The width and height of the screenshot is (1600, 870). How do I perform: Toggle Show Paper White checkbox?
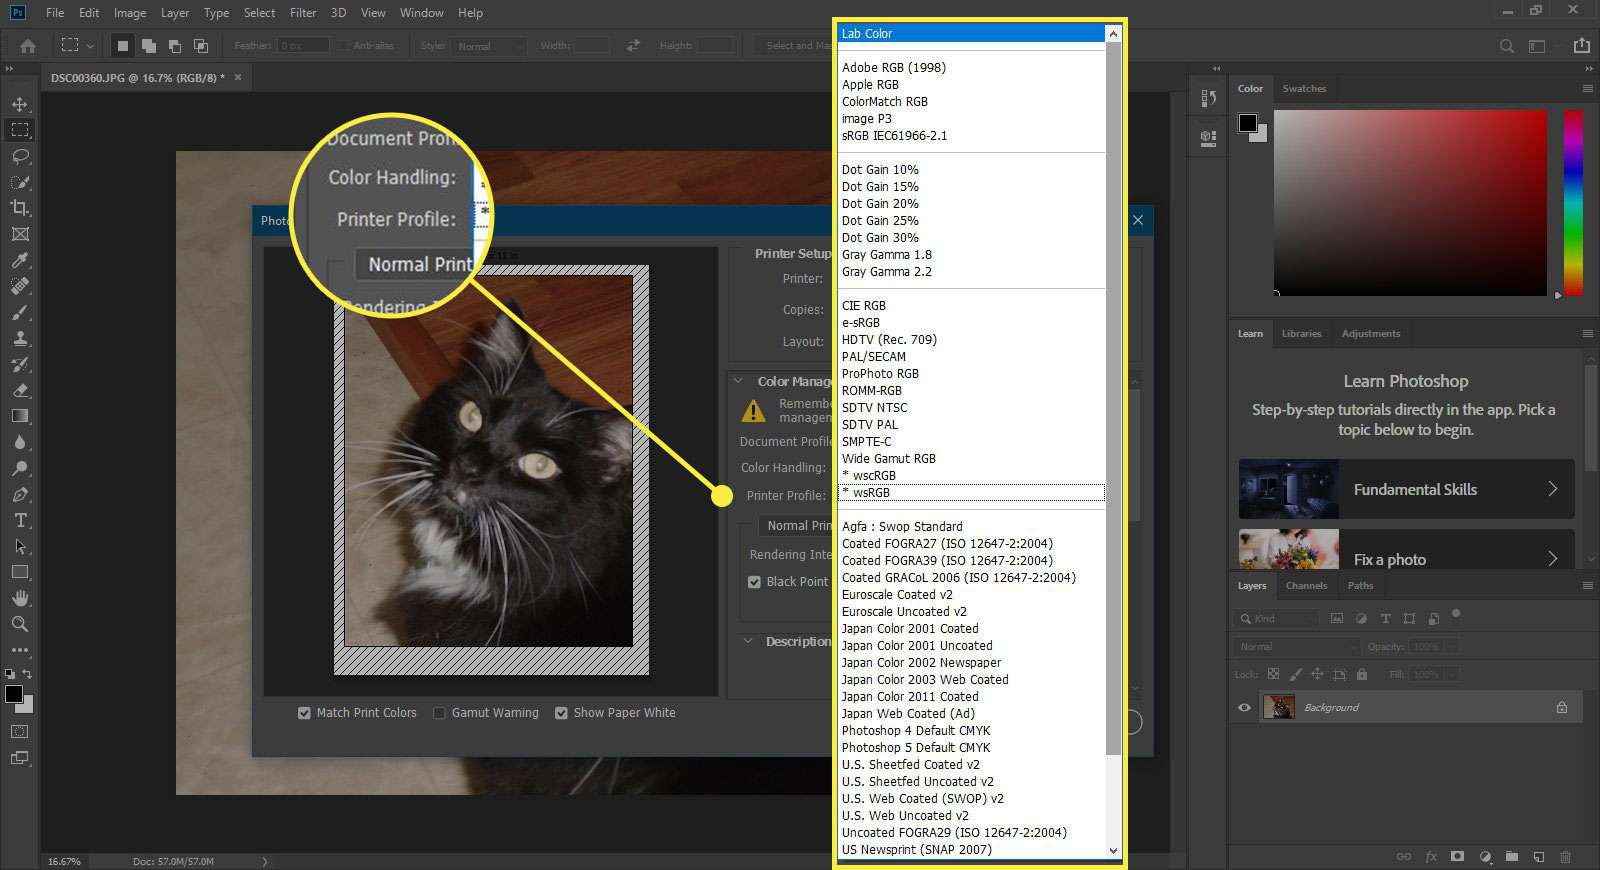[561, 713]
